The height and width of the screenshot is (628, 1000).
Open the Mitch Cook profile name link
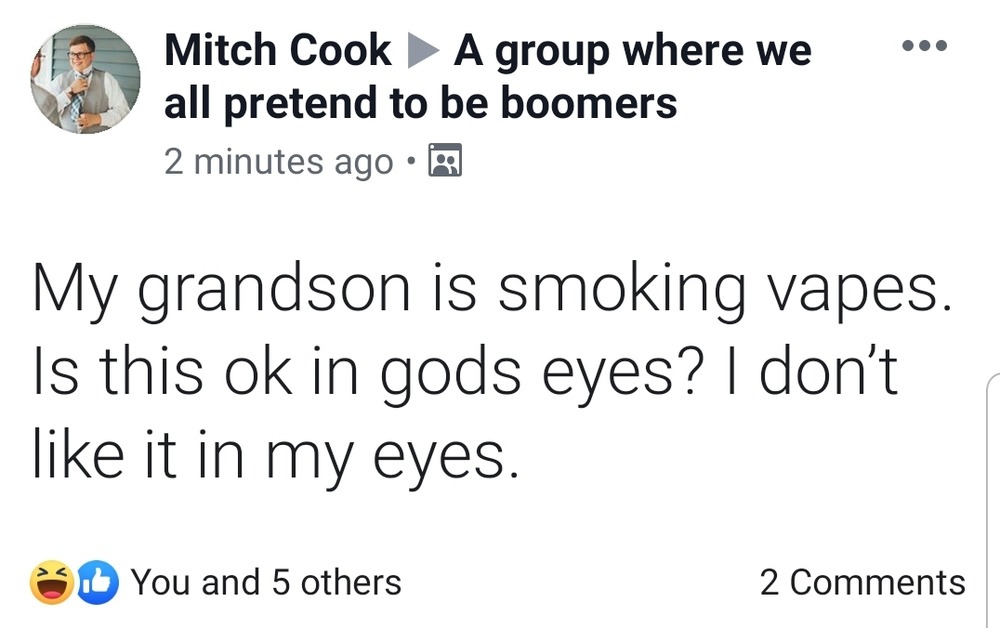pos(277,52)
